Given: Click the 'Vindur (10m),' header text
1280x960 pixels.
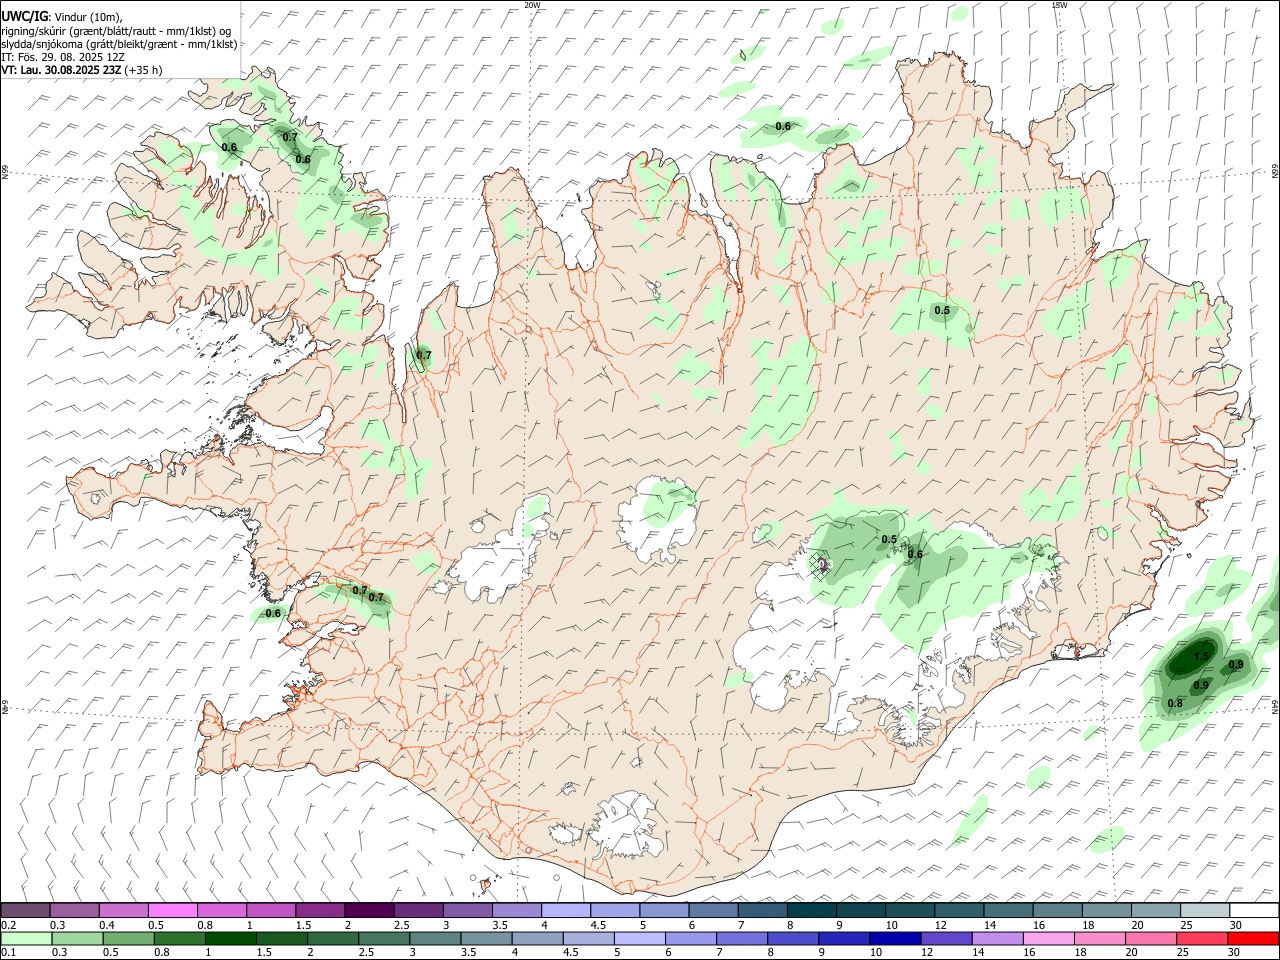Looking at the screenshot, I should tap(87, 17).
